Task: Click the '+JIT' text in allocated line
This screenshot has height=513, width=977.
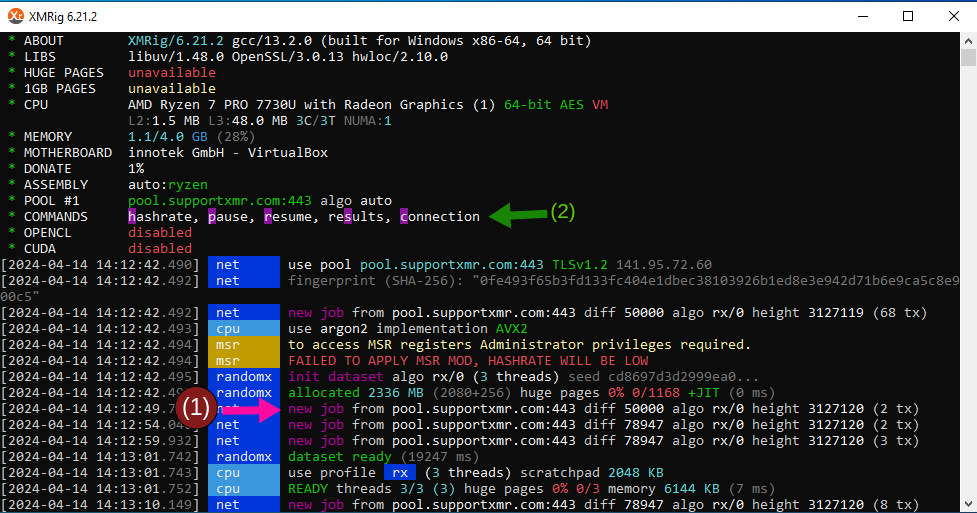Action: point(704,393)
